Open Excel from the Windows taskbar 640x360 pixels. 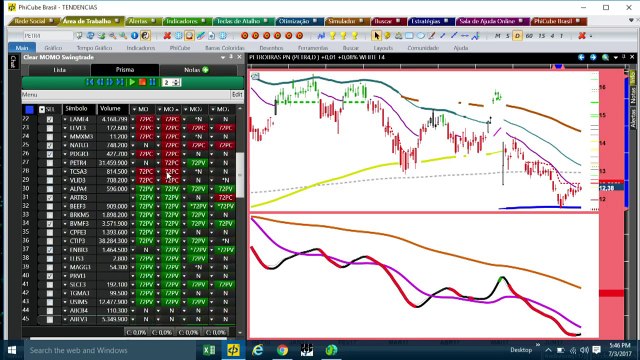209,350
